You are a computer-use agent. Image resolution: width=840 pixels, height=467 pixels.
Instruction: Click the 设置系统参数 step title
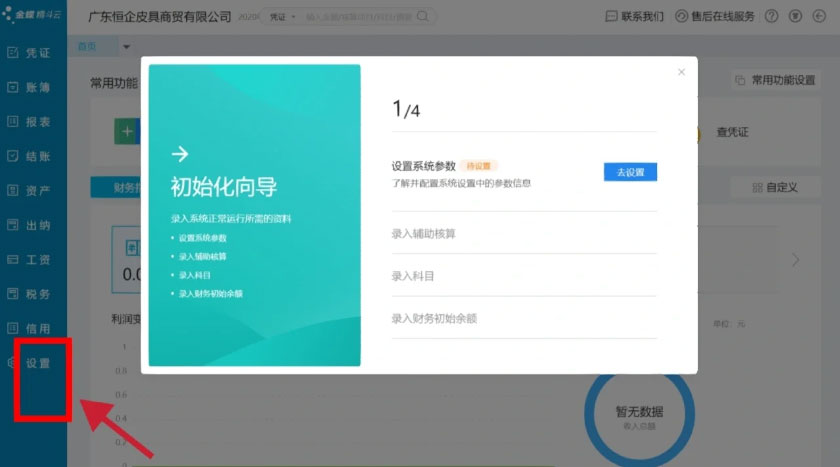tap(423, 166)
